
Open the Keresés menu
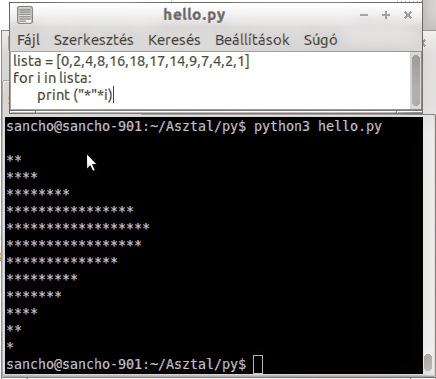pos(174,40)
